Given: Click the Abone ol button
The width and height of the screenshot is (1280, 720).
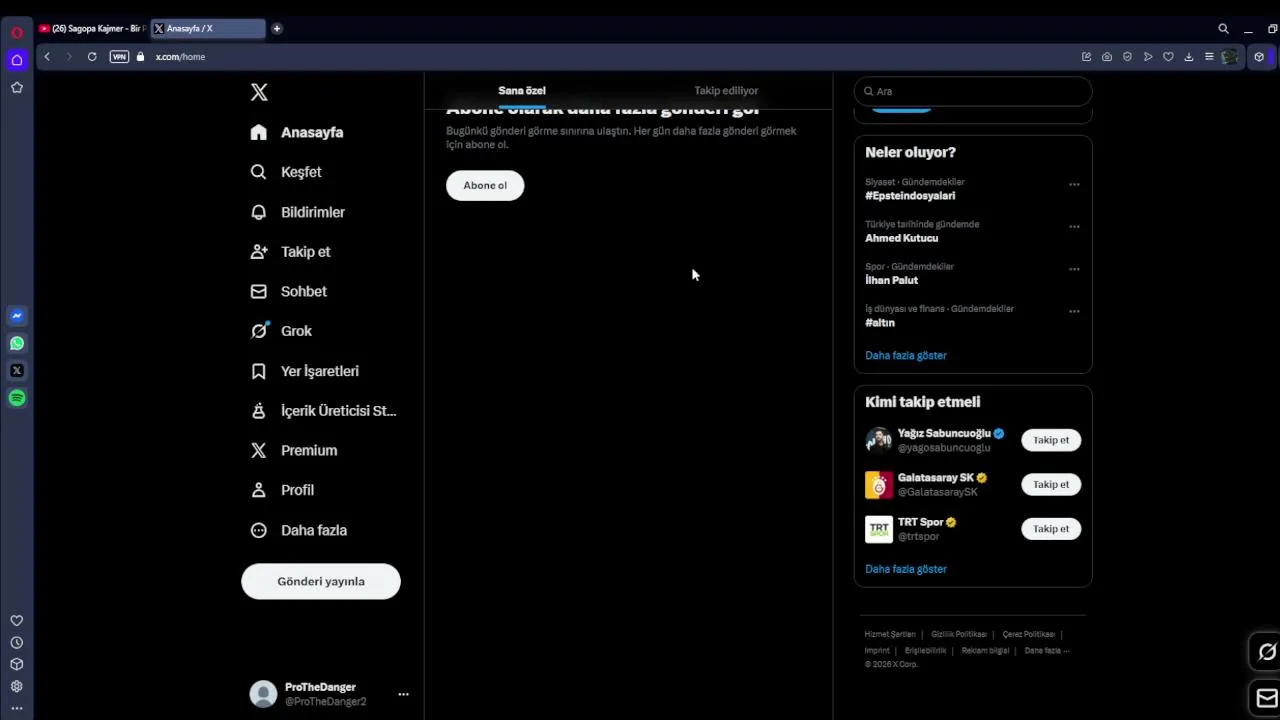Looking at the screenshot, I should click(x=485, y=185).
